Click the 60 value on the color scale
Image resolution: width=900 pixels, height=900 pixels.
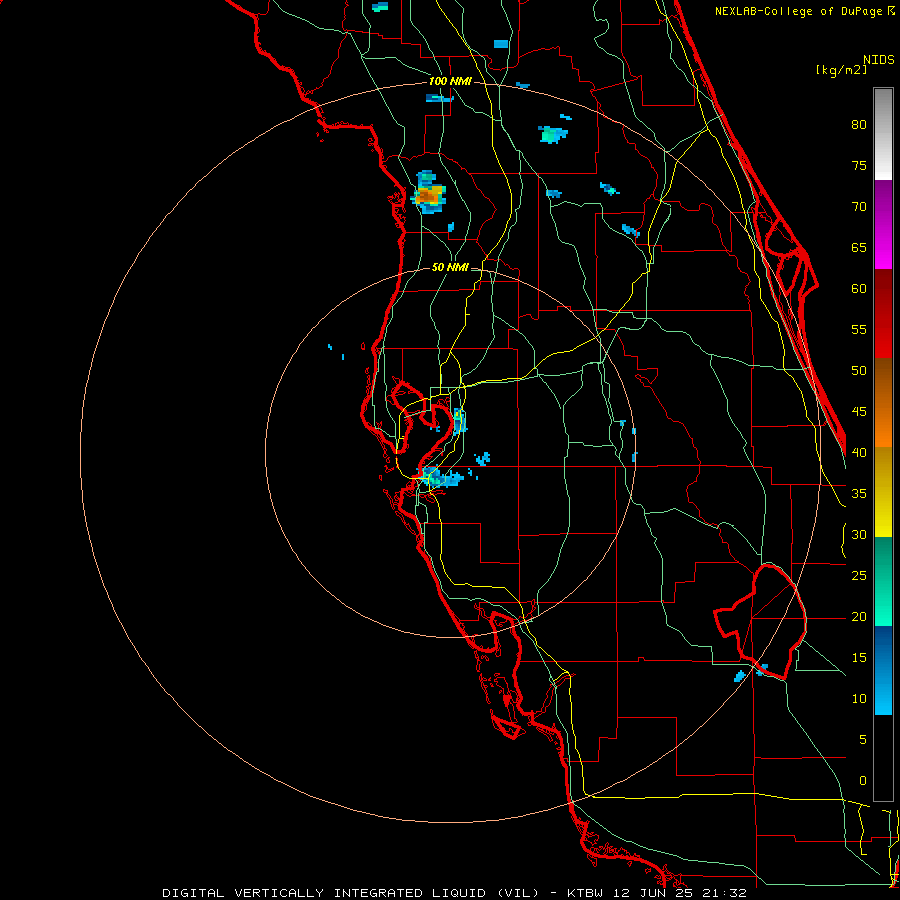pos(859,289)
